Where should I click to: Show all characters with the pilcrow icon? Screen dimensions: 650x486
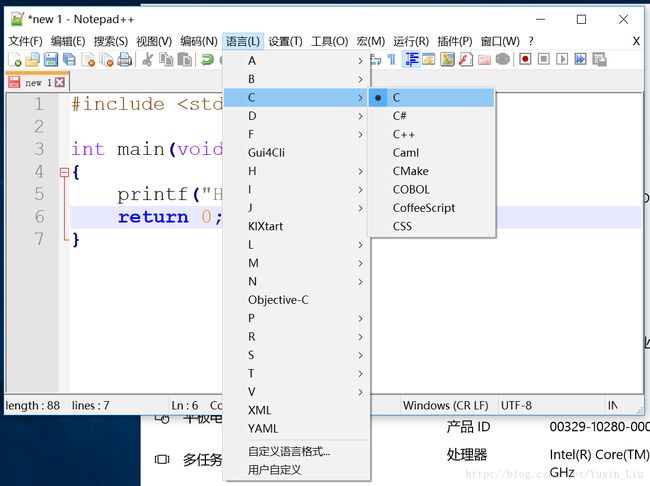tap(391, 60)
